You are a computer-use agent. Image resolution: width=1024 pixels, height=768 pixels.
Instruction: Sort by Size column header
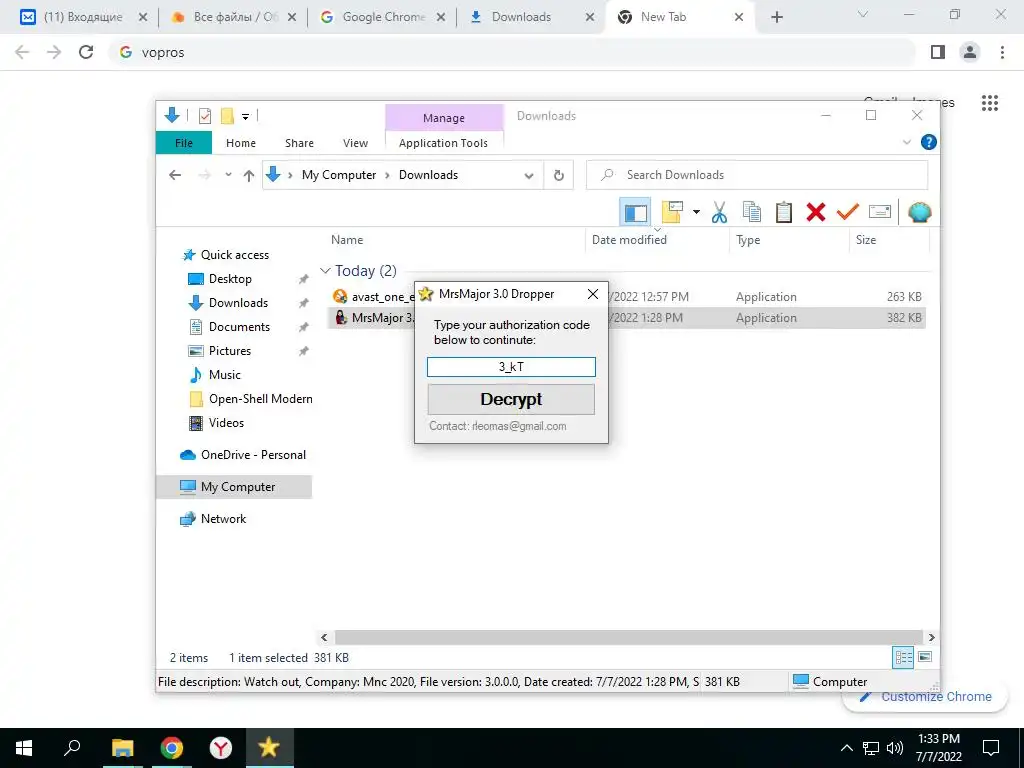tap(865, 240)
